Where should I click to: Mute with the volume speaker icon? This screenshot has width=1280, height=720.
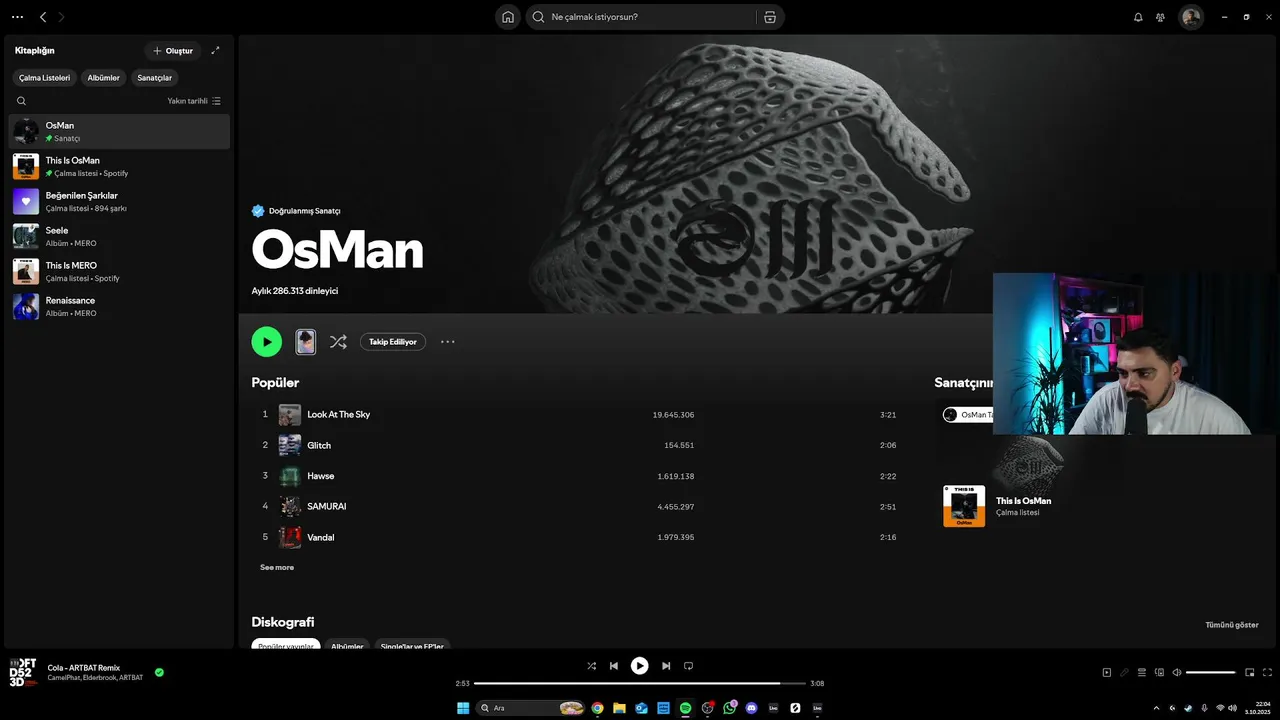pyautogui.click(x=1177, y=672)
